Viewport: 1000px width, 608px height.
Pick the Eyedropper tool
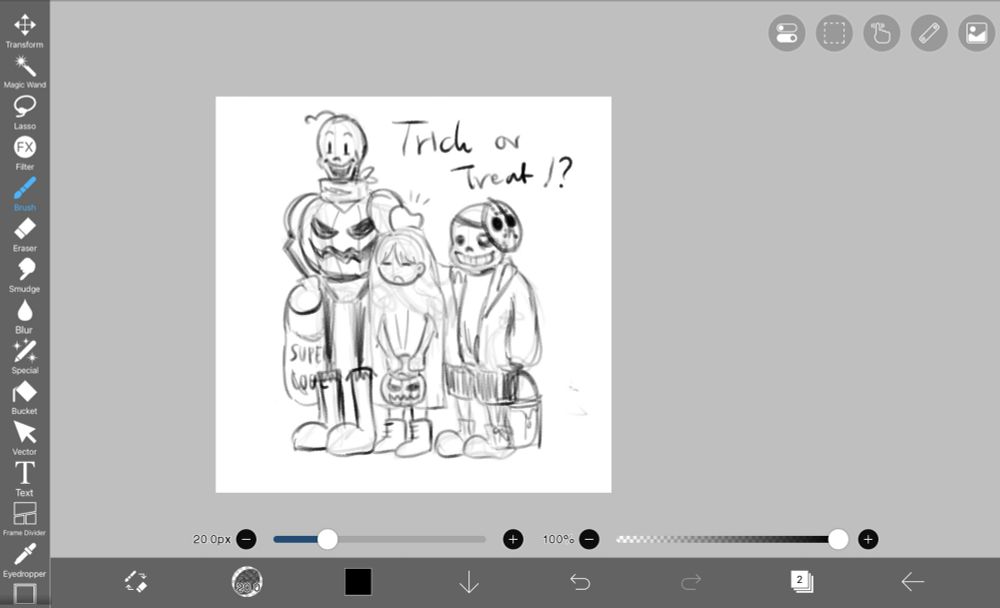(x=24, y=560)
